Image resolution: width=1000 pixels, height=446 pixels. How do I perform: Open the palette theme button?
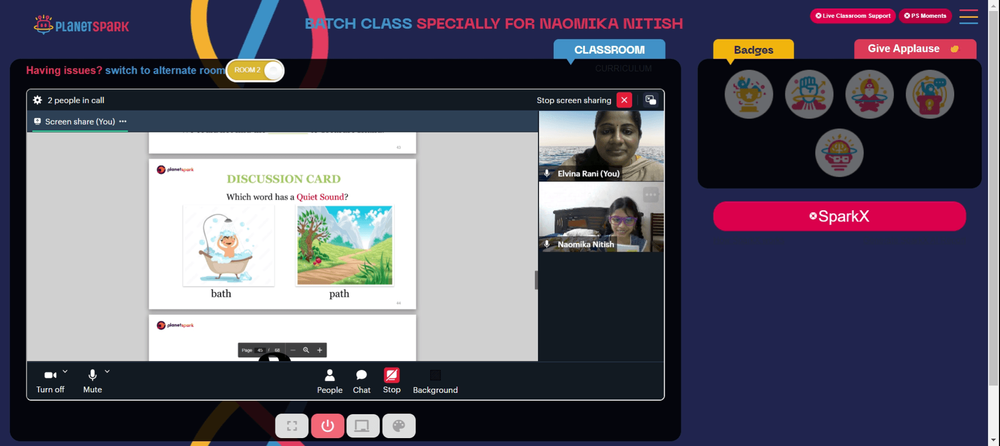(399, 426)
